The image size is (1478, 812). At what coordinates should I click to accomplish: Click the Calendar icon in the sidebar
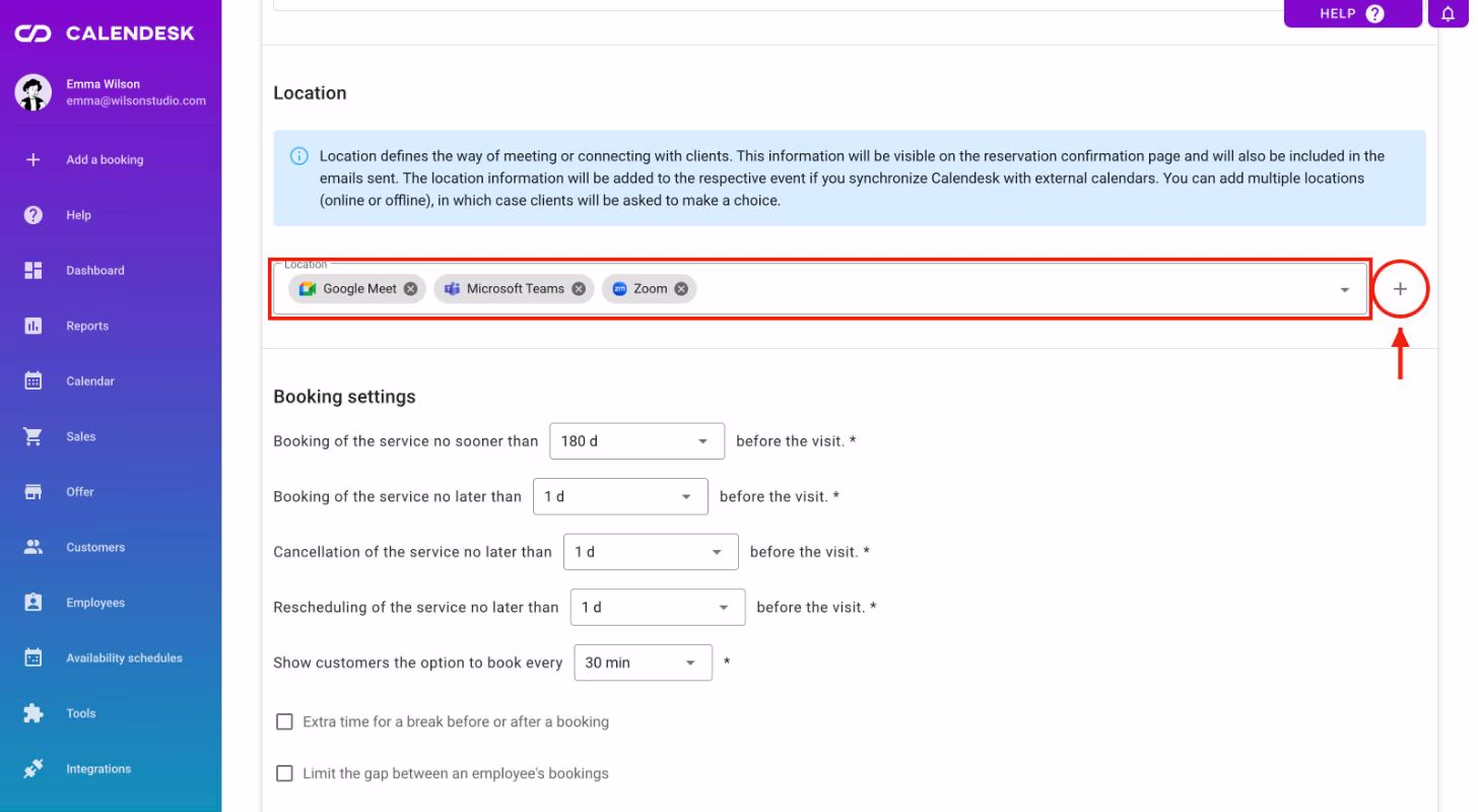click(33, 381)
